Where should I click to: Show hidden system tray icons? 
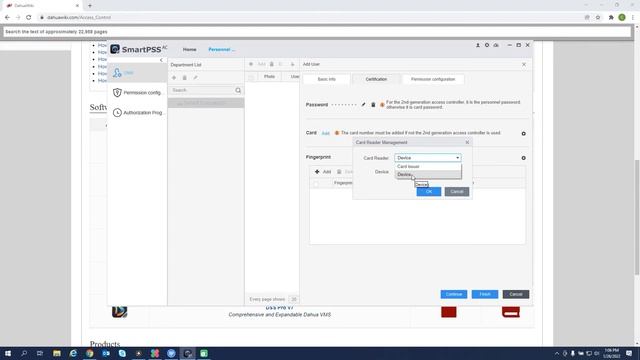[557, 353]
